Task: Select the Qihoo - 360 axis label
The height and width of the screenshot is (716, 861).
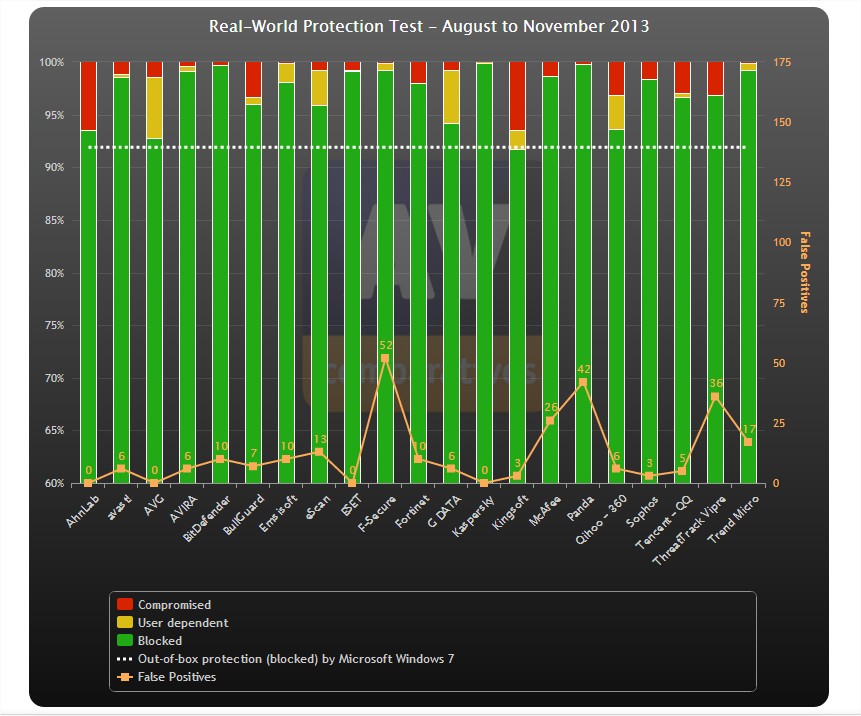Action: pyautogui.click(x=601, y=520)
